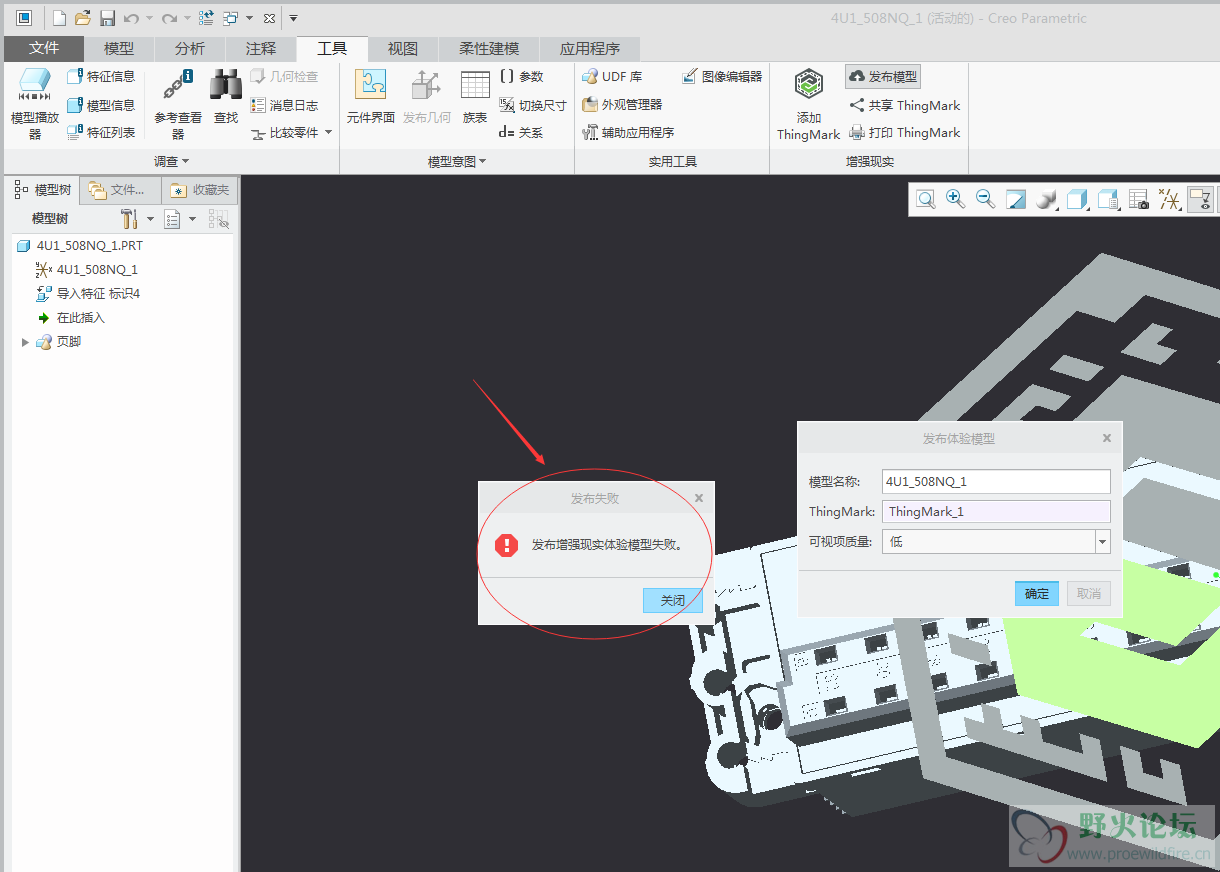Open the quick access toolbar customize dropdown
This screenshot has width=1220, height=872.
[x=293, y=18]
